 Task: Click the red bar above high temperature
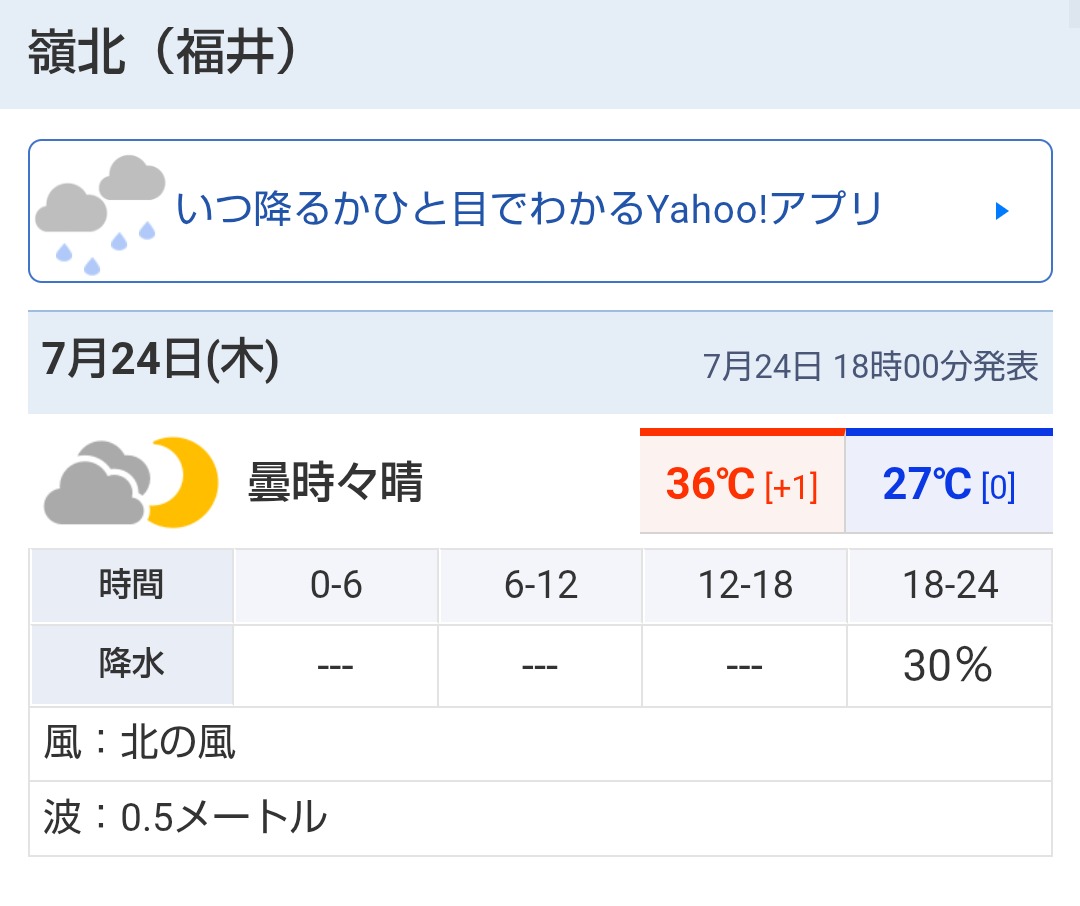[742, 432]
